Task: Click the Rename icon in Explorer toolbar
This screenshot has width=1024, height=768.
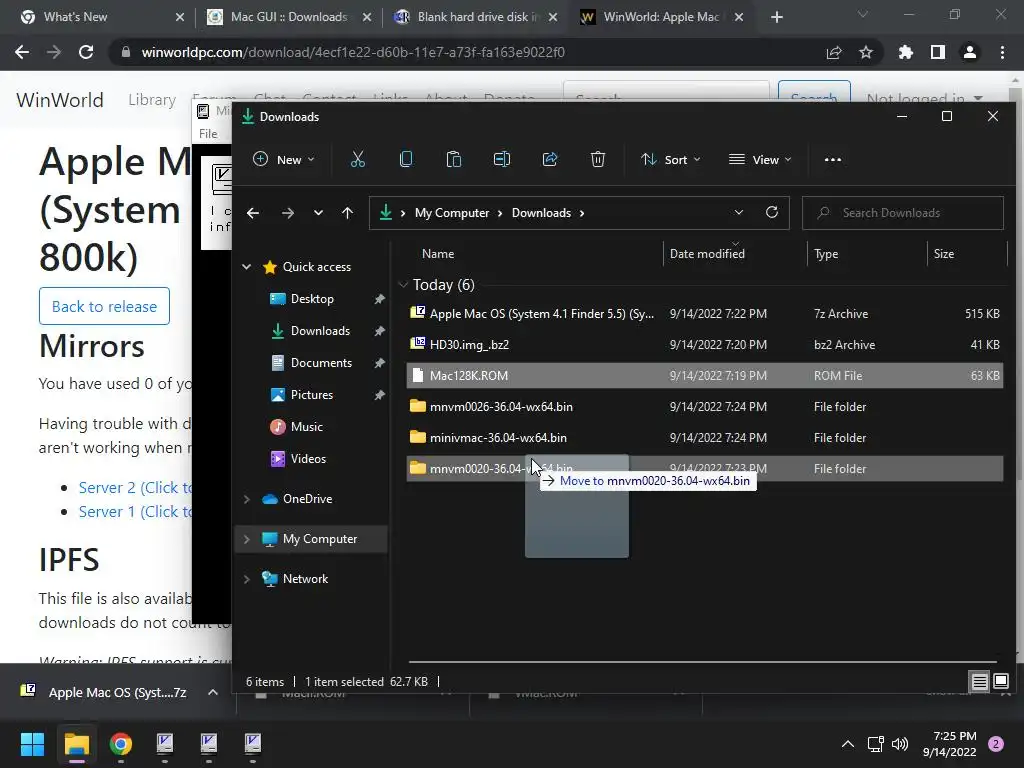Action: click(x=502, y=159)
